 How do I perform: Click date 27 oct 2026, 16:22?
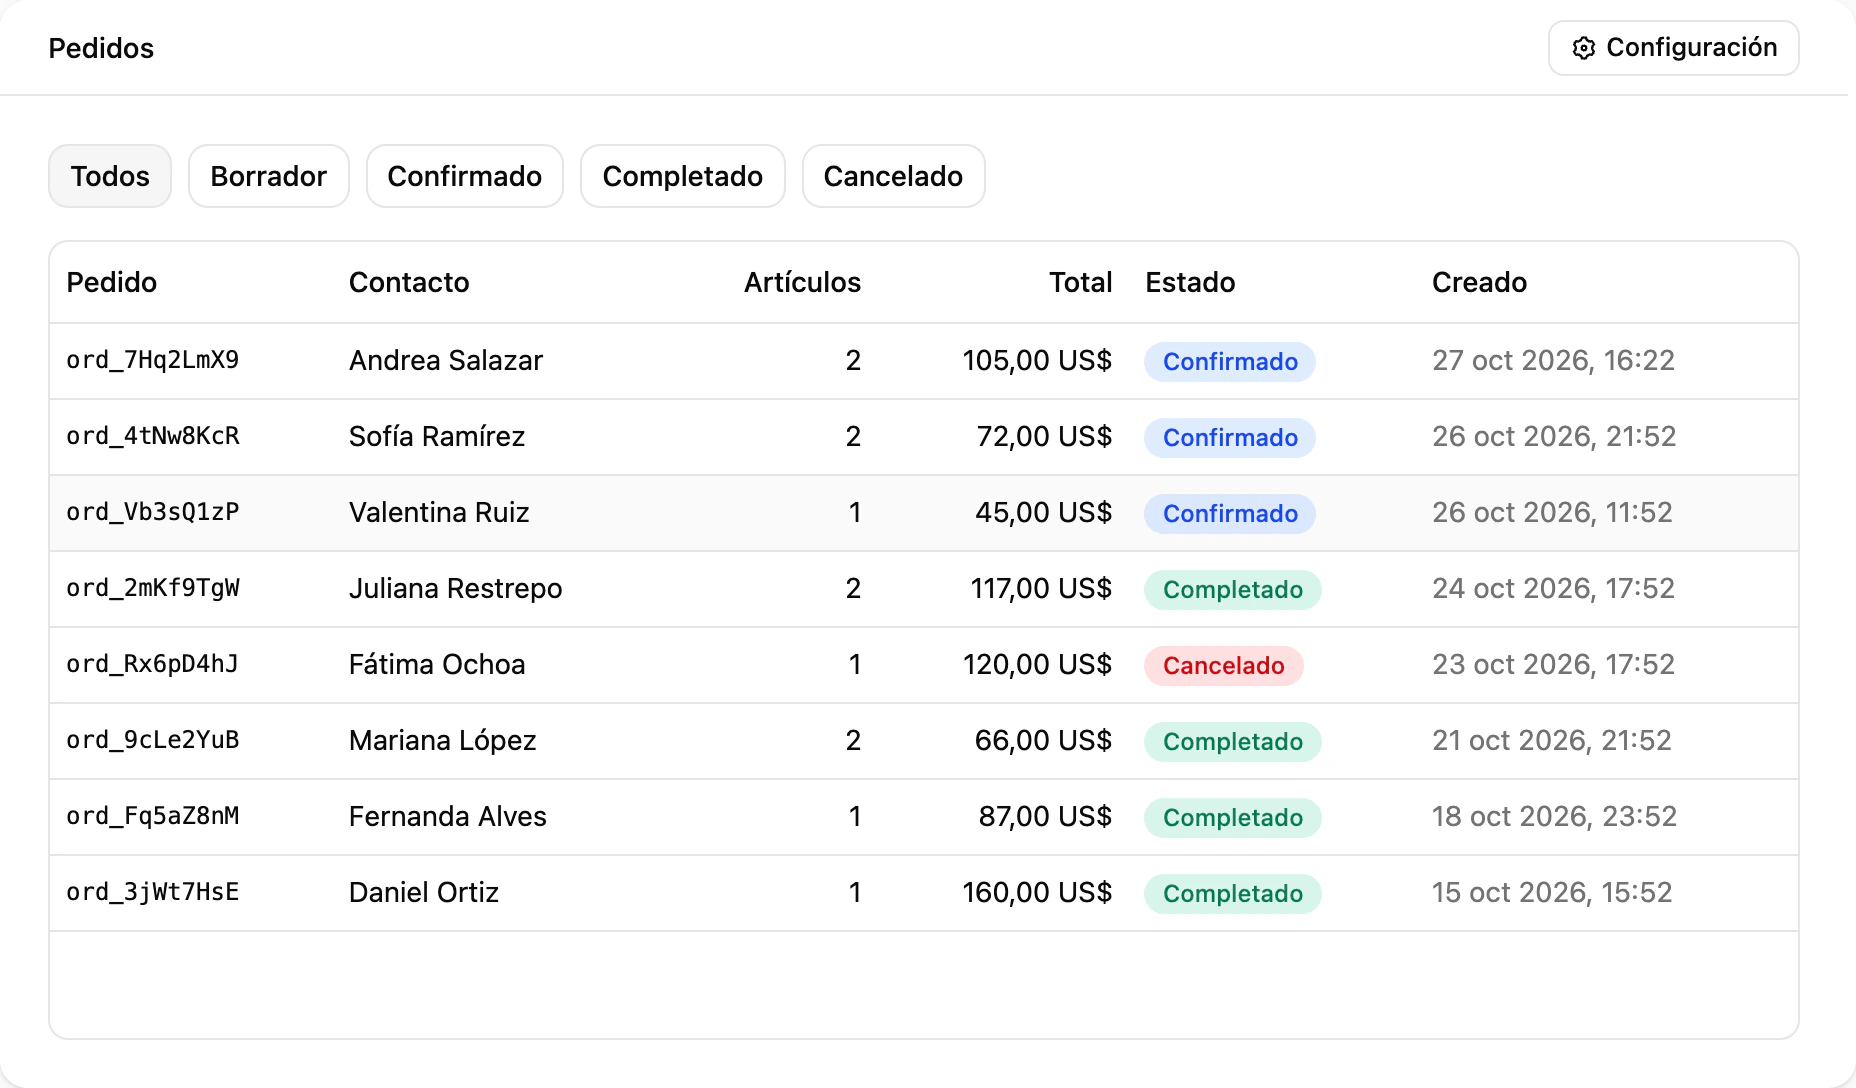[x=1553, y=360]
